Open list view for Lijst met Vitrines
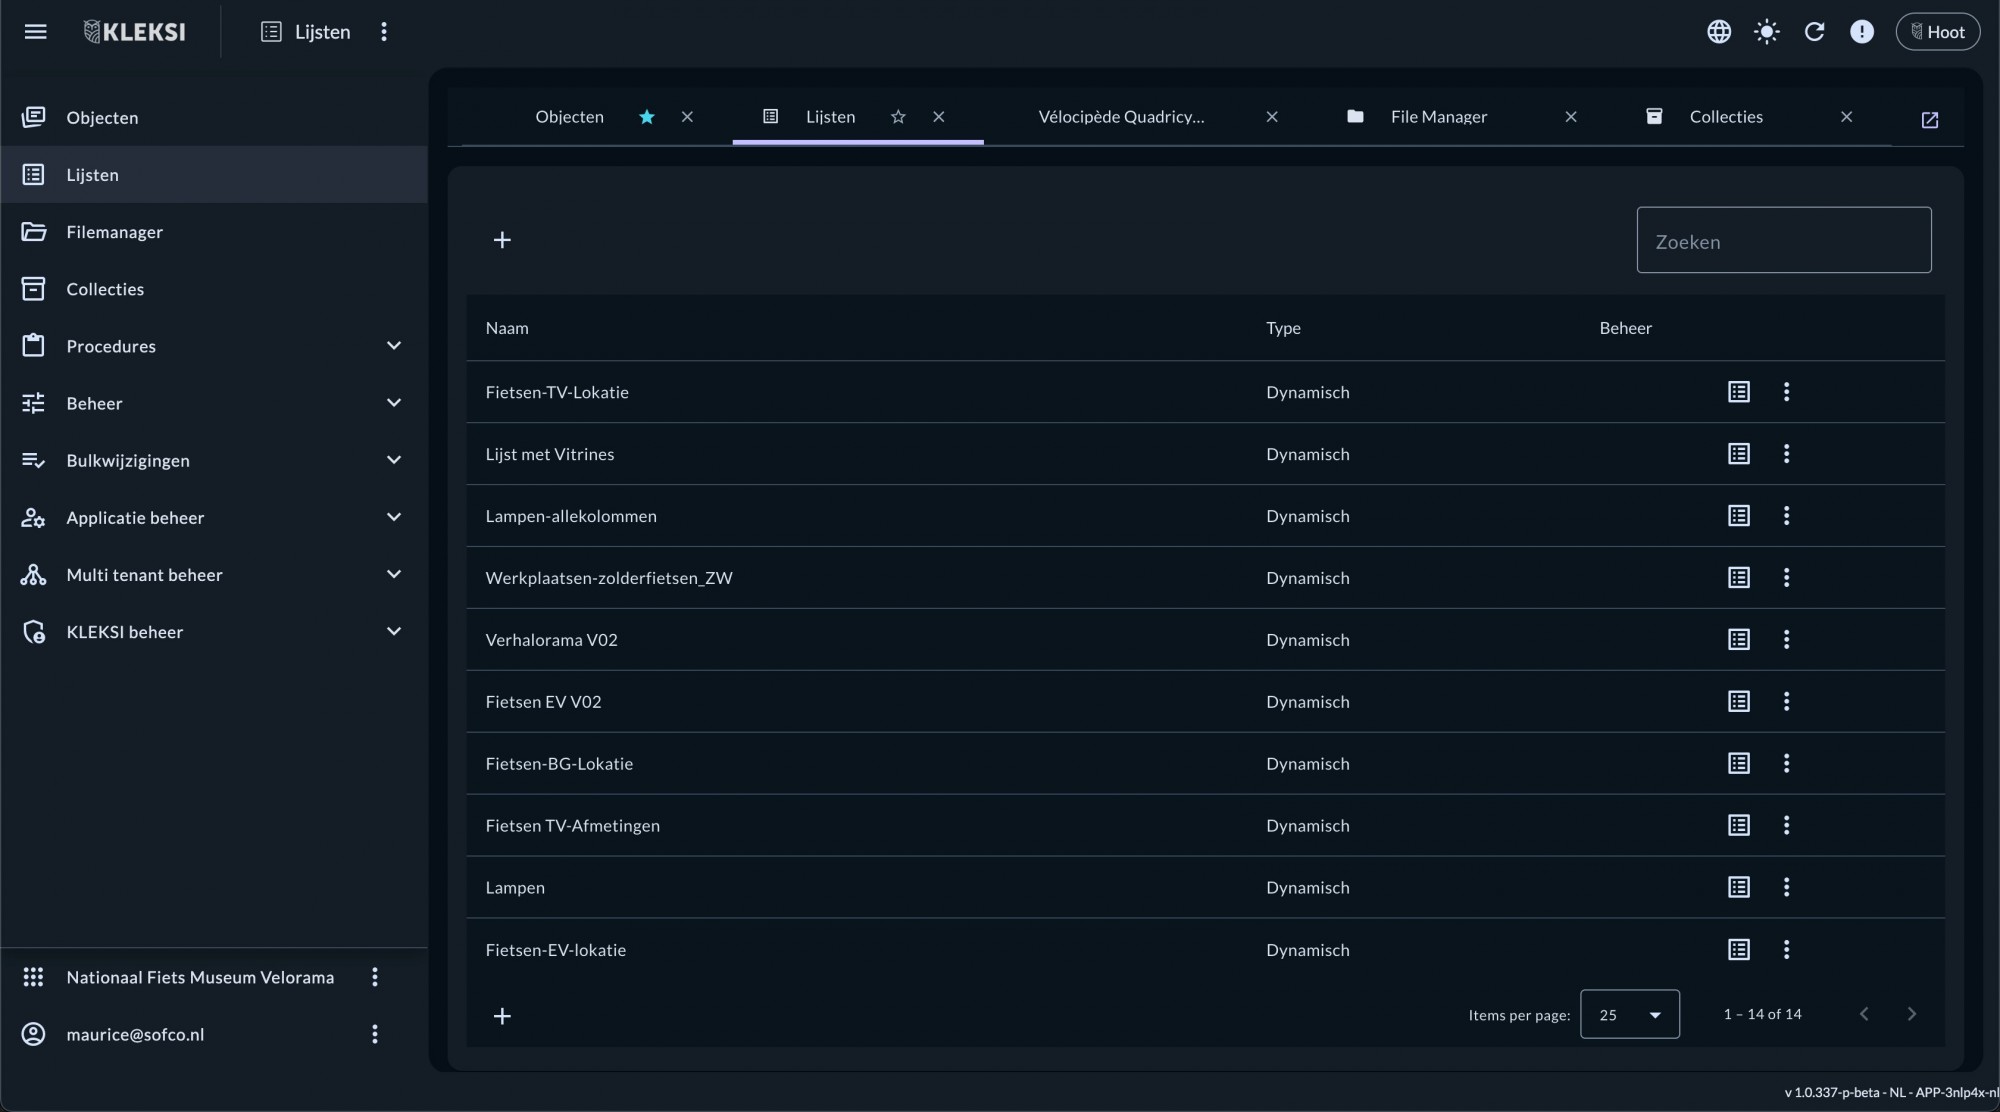 click(1739, 454)
